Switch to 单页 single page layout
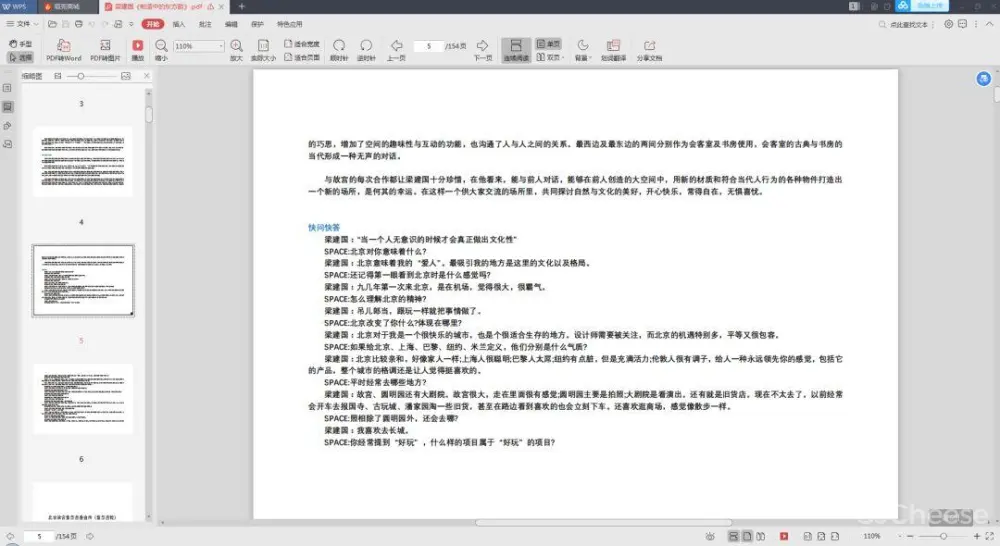The height and width of the screenshot is (546, 1000). [548, 44]
